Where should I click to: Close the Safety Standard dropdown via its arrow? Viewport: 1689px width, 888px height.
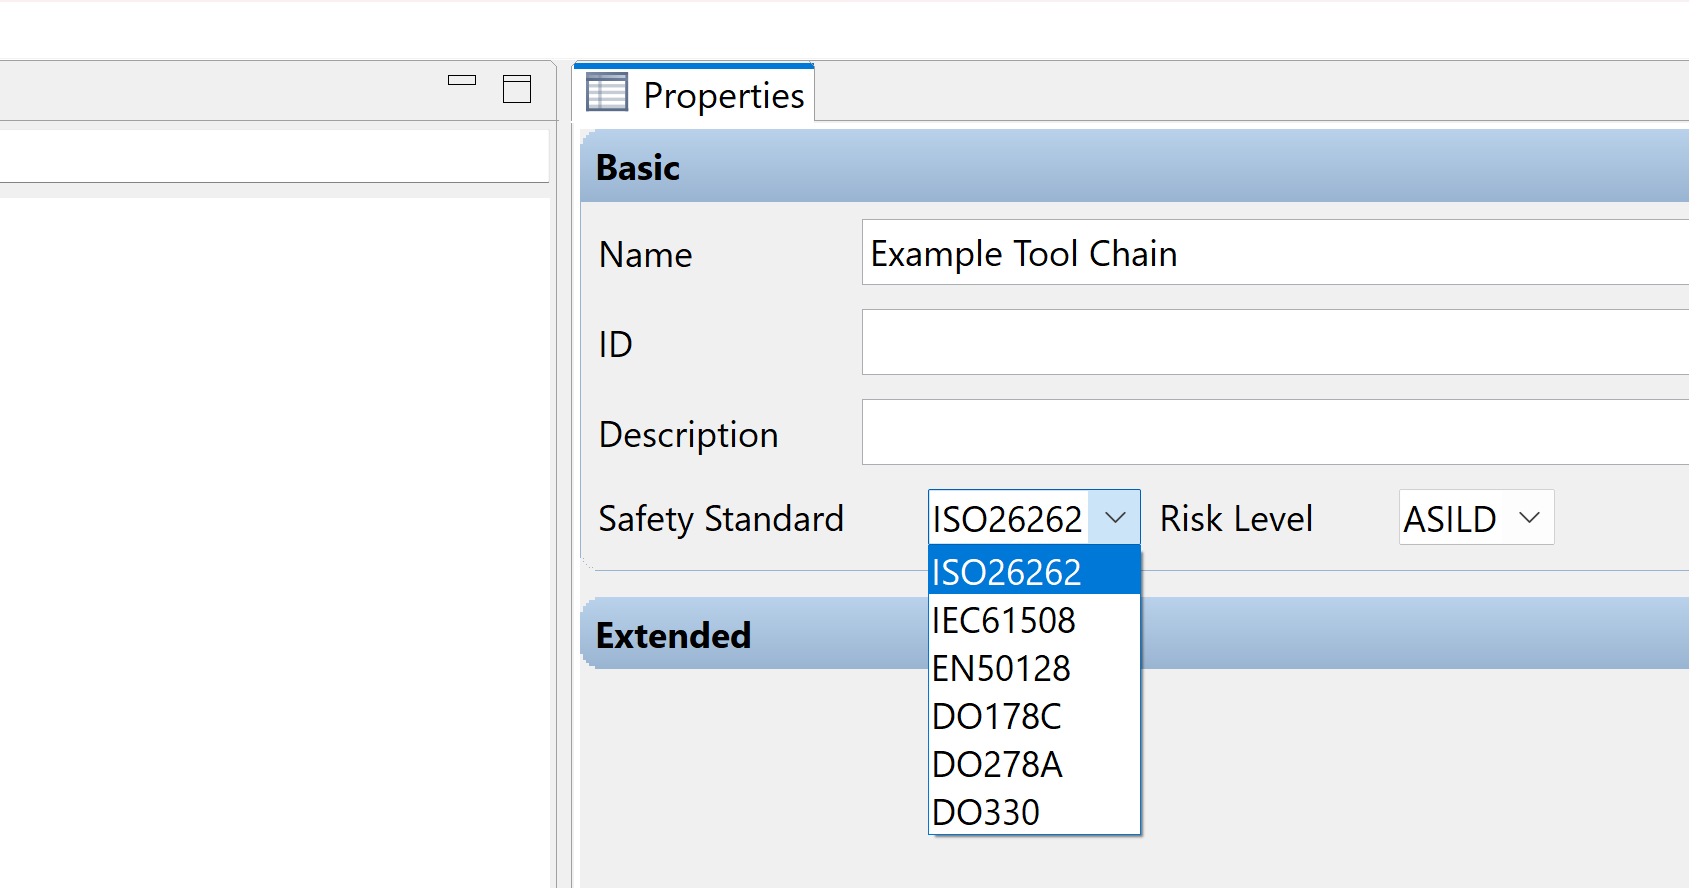click(1115, 518)
